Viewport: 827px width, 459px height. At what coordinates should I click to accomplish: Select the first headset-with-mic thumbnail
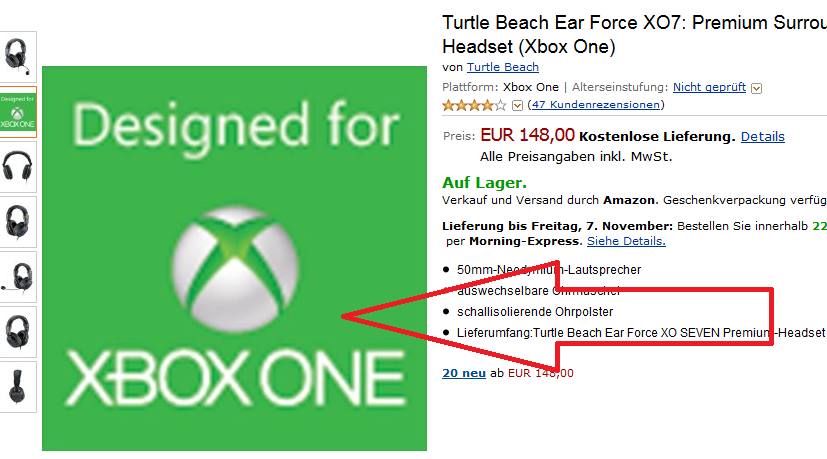click(x=19, y=56)
